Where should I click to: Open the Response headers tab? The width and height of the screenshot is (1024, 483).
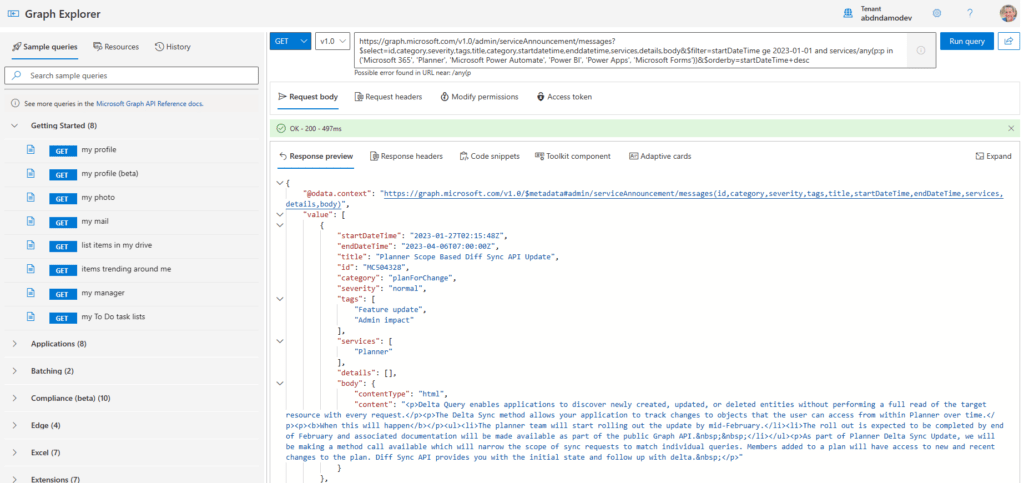click(406, 156)
